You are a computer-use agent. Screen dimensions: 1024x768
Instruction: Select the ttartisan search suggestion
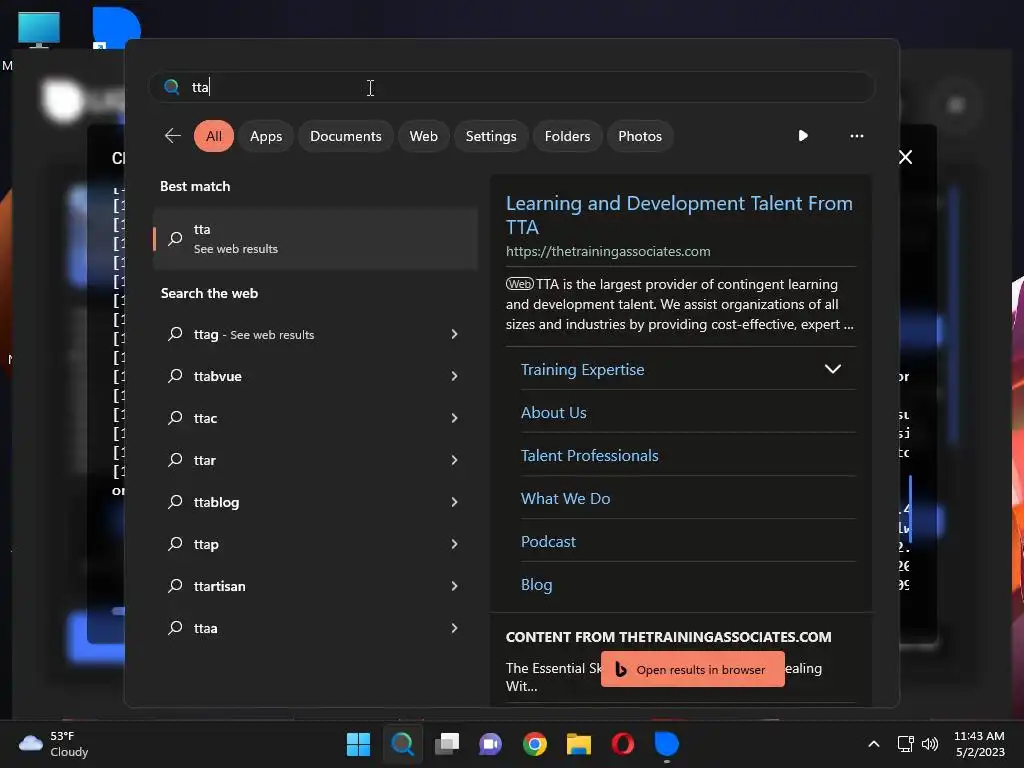coord(315,586)
